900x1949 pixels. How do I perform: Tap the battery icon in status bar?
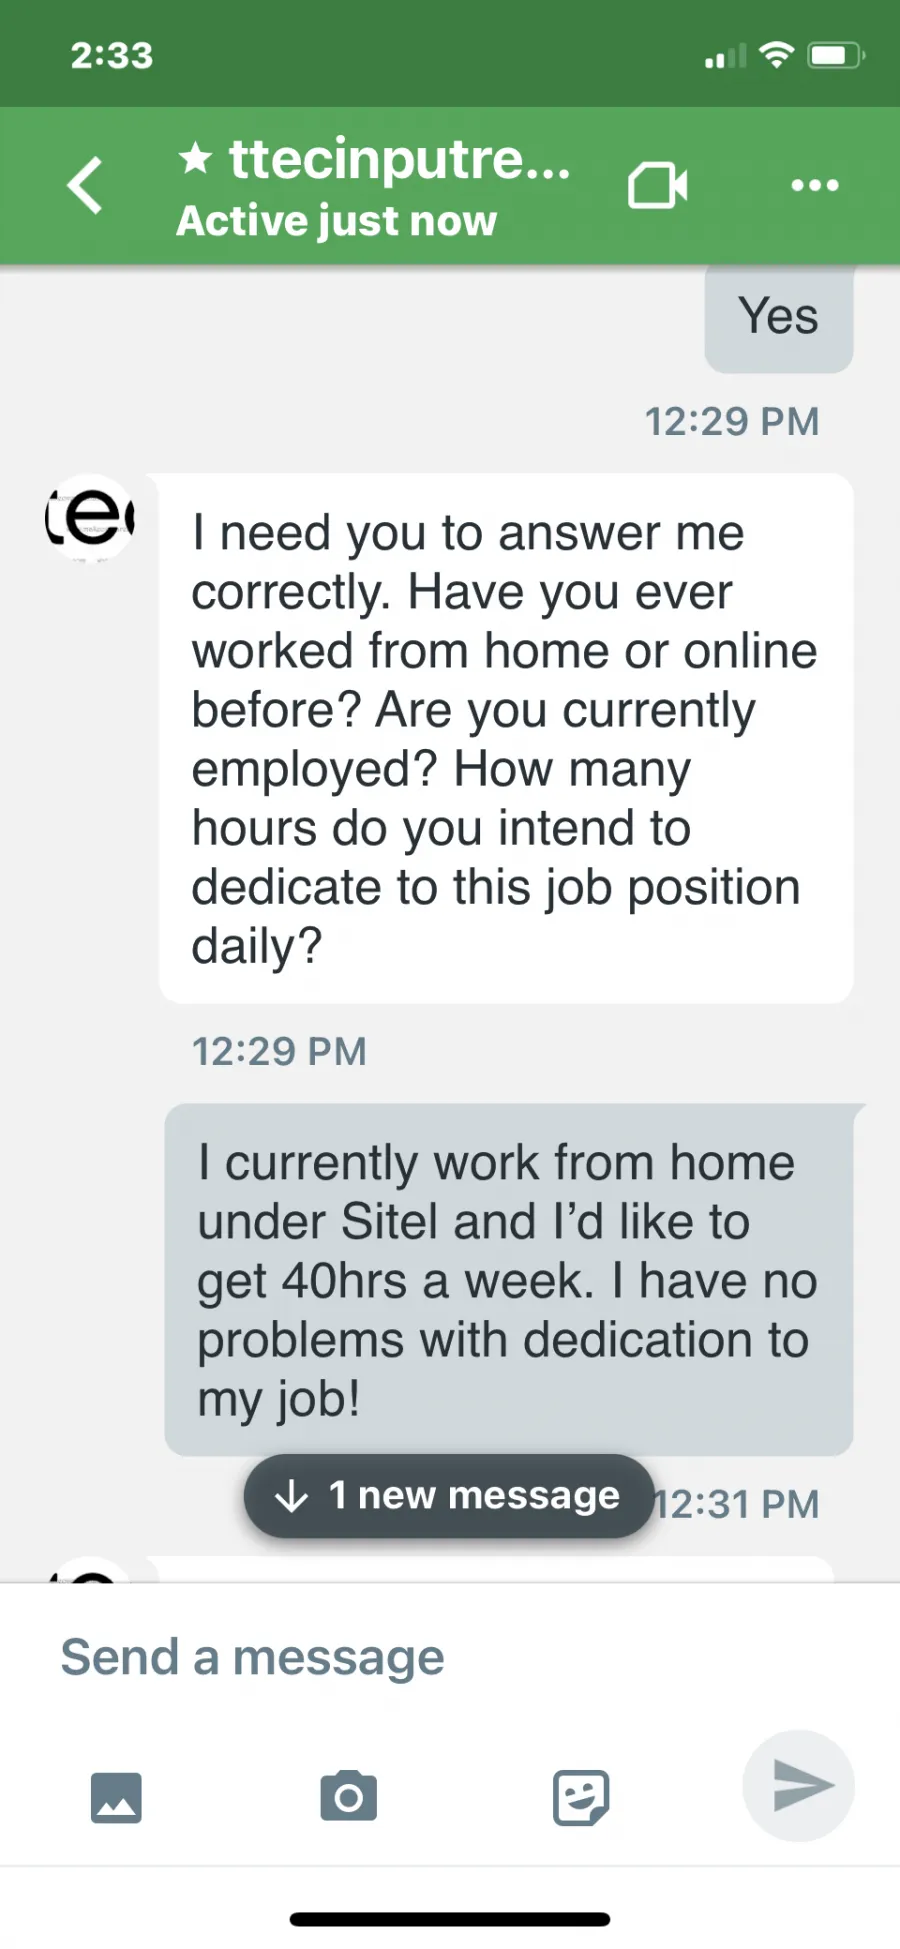pos(836,55)
